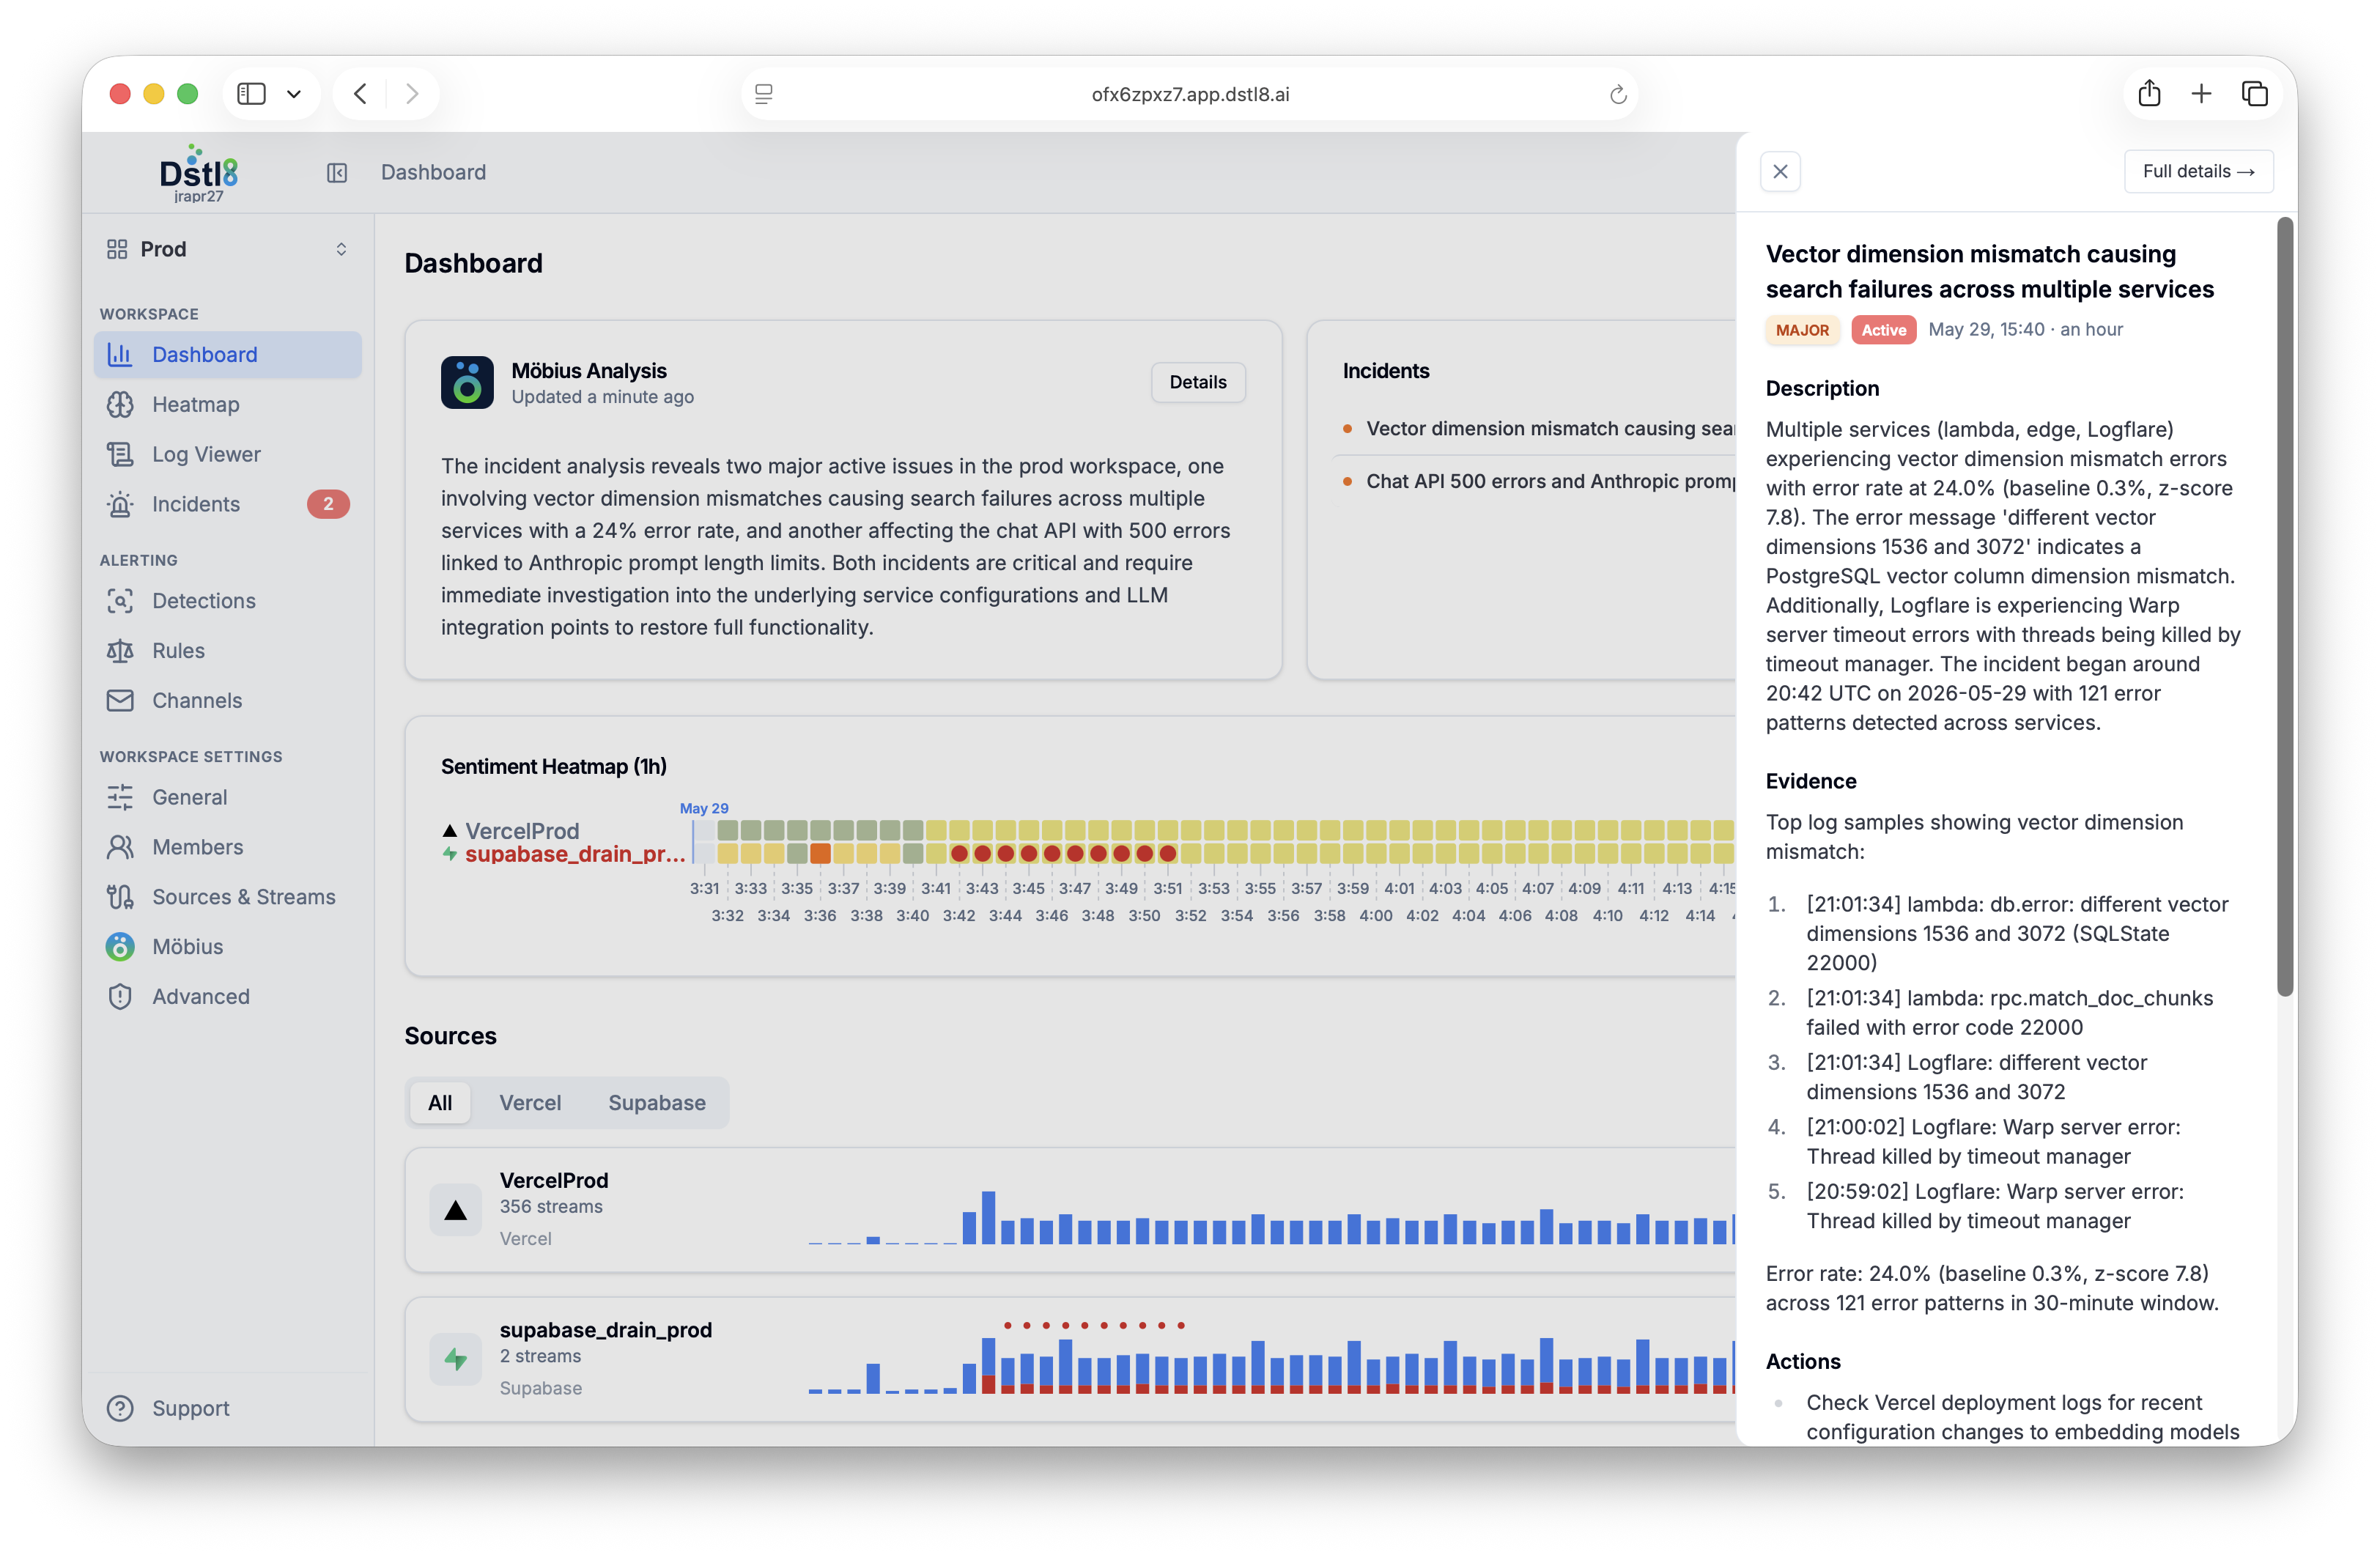Open the Prod workspace switcher
Screen dimensions: 2380x1555
pyautogui.click(x=228, y=249)
